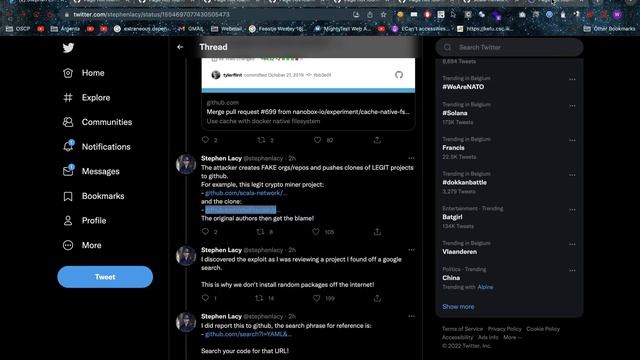Image resolution: width=640 pixels, height=360 pixels.
Task: Open the #WeAreNATO trend
Action: click(463, 87)
